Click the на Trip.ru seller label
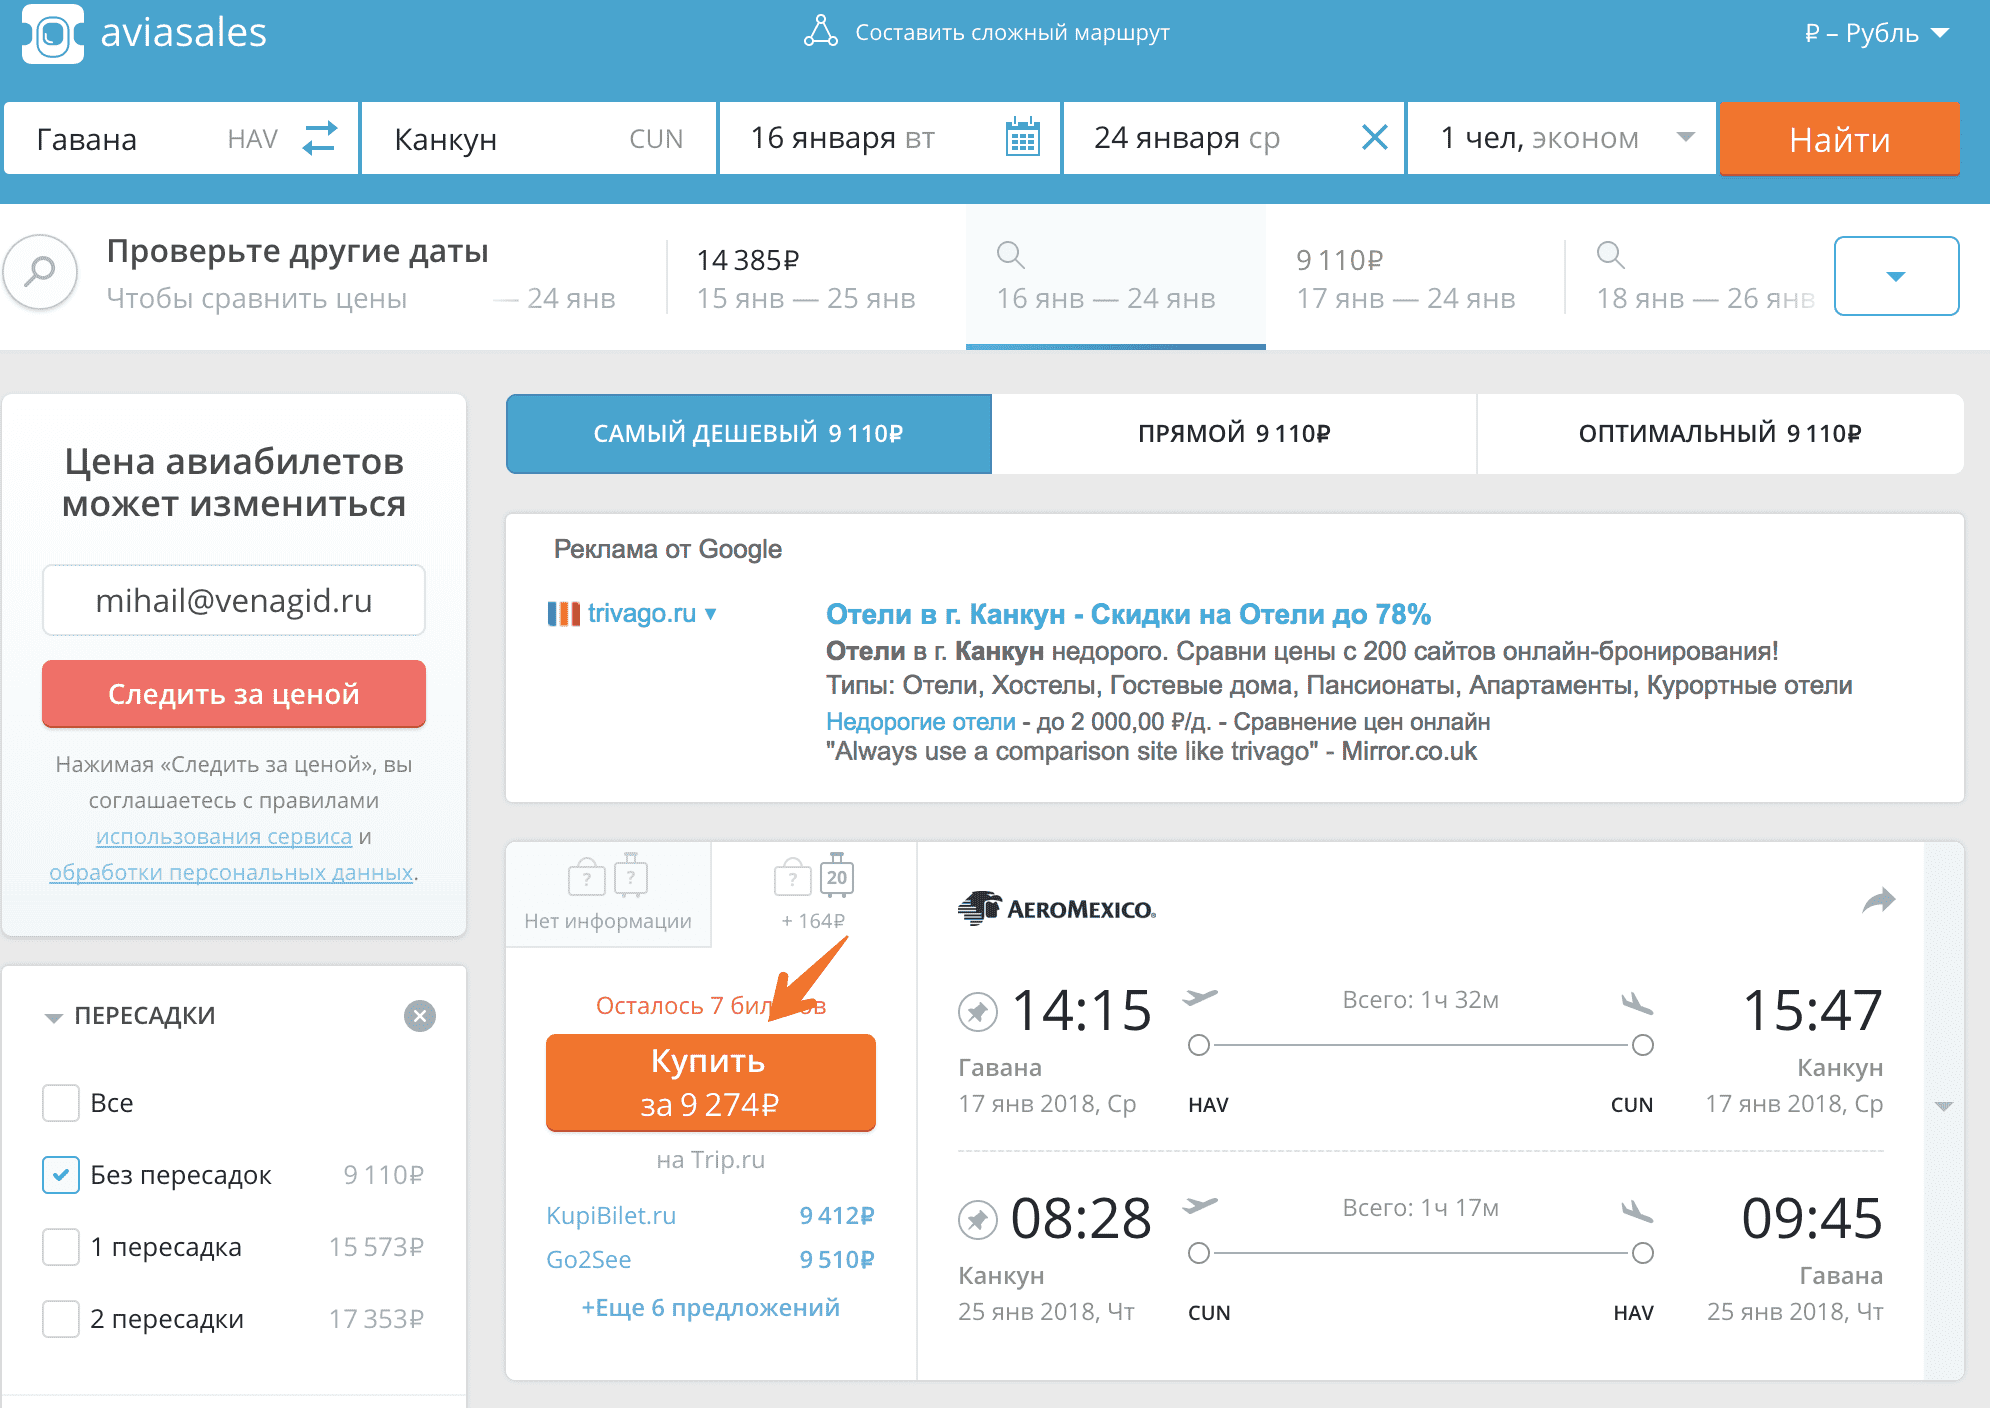This screenshot has width=1990, height=1408. [711, 1159]
